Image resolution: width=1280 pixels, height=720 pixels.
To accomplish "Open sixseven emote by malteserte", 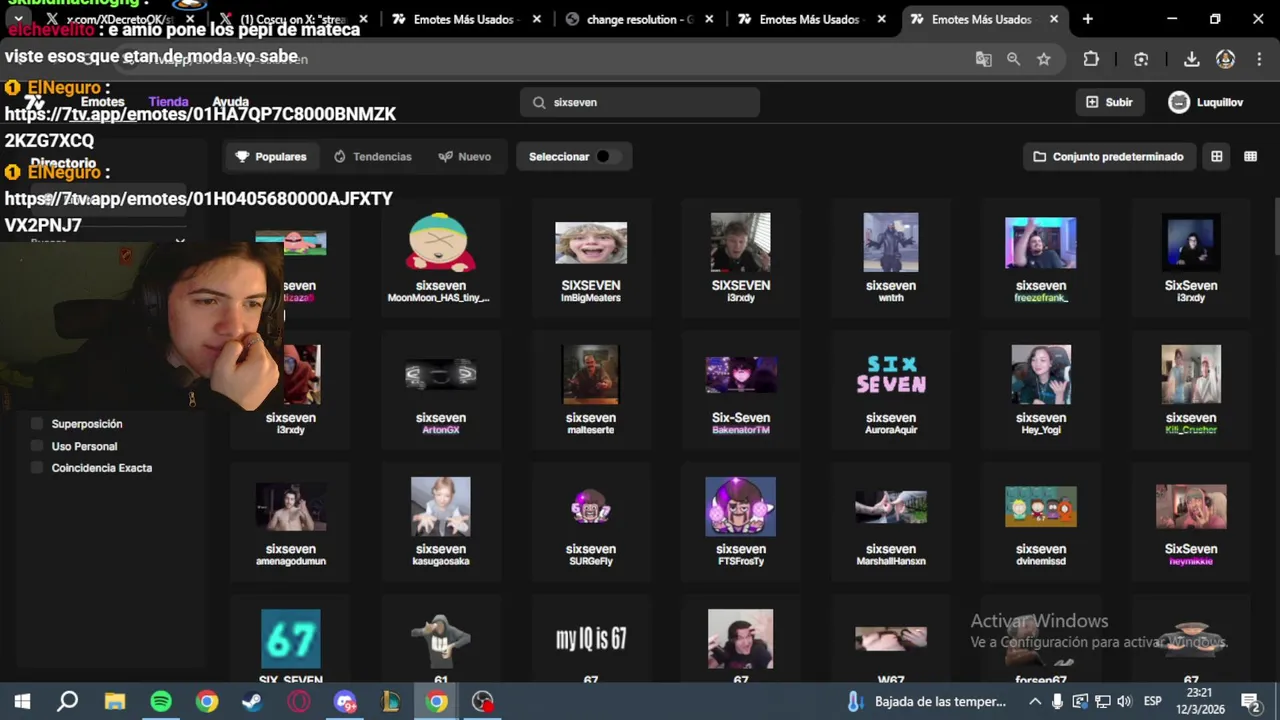I will point(591,390).
